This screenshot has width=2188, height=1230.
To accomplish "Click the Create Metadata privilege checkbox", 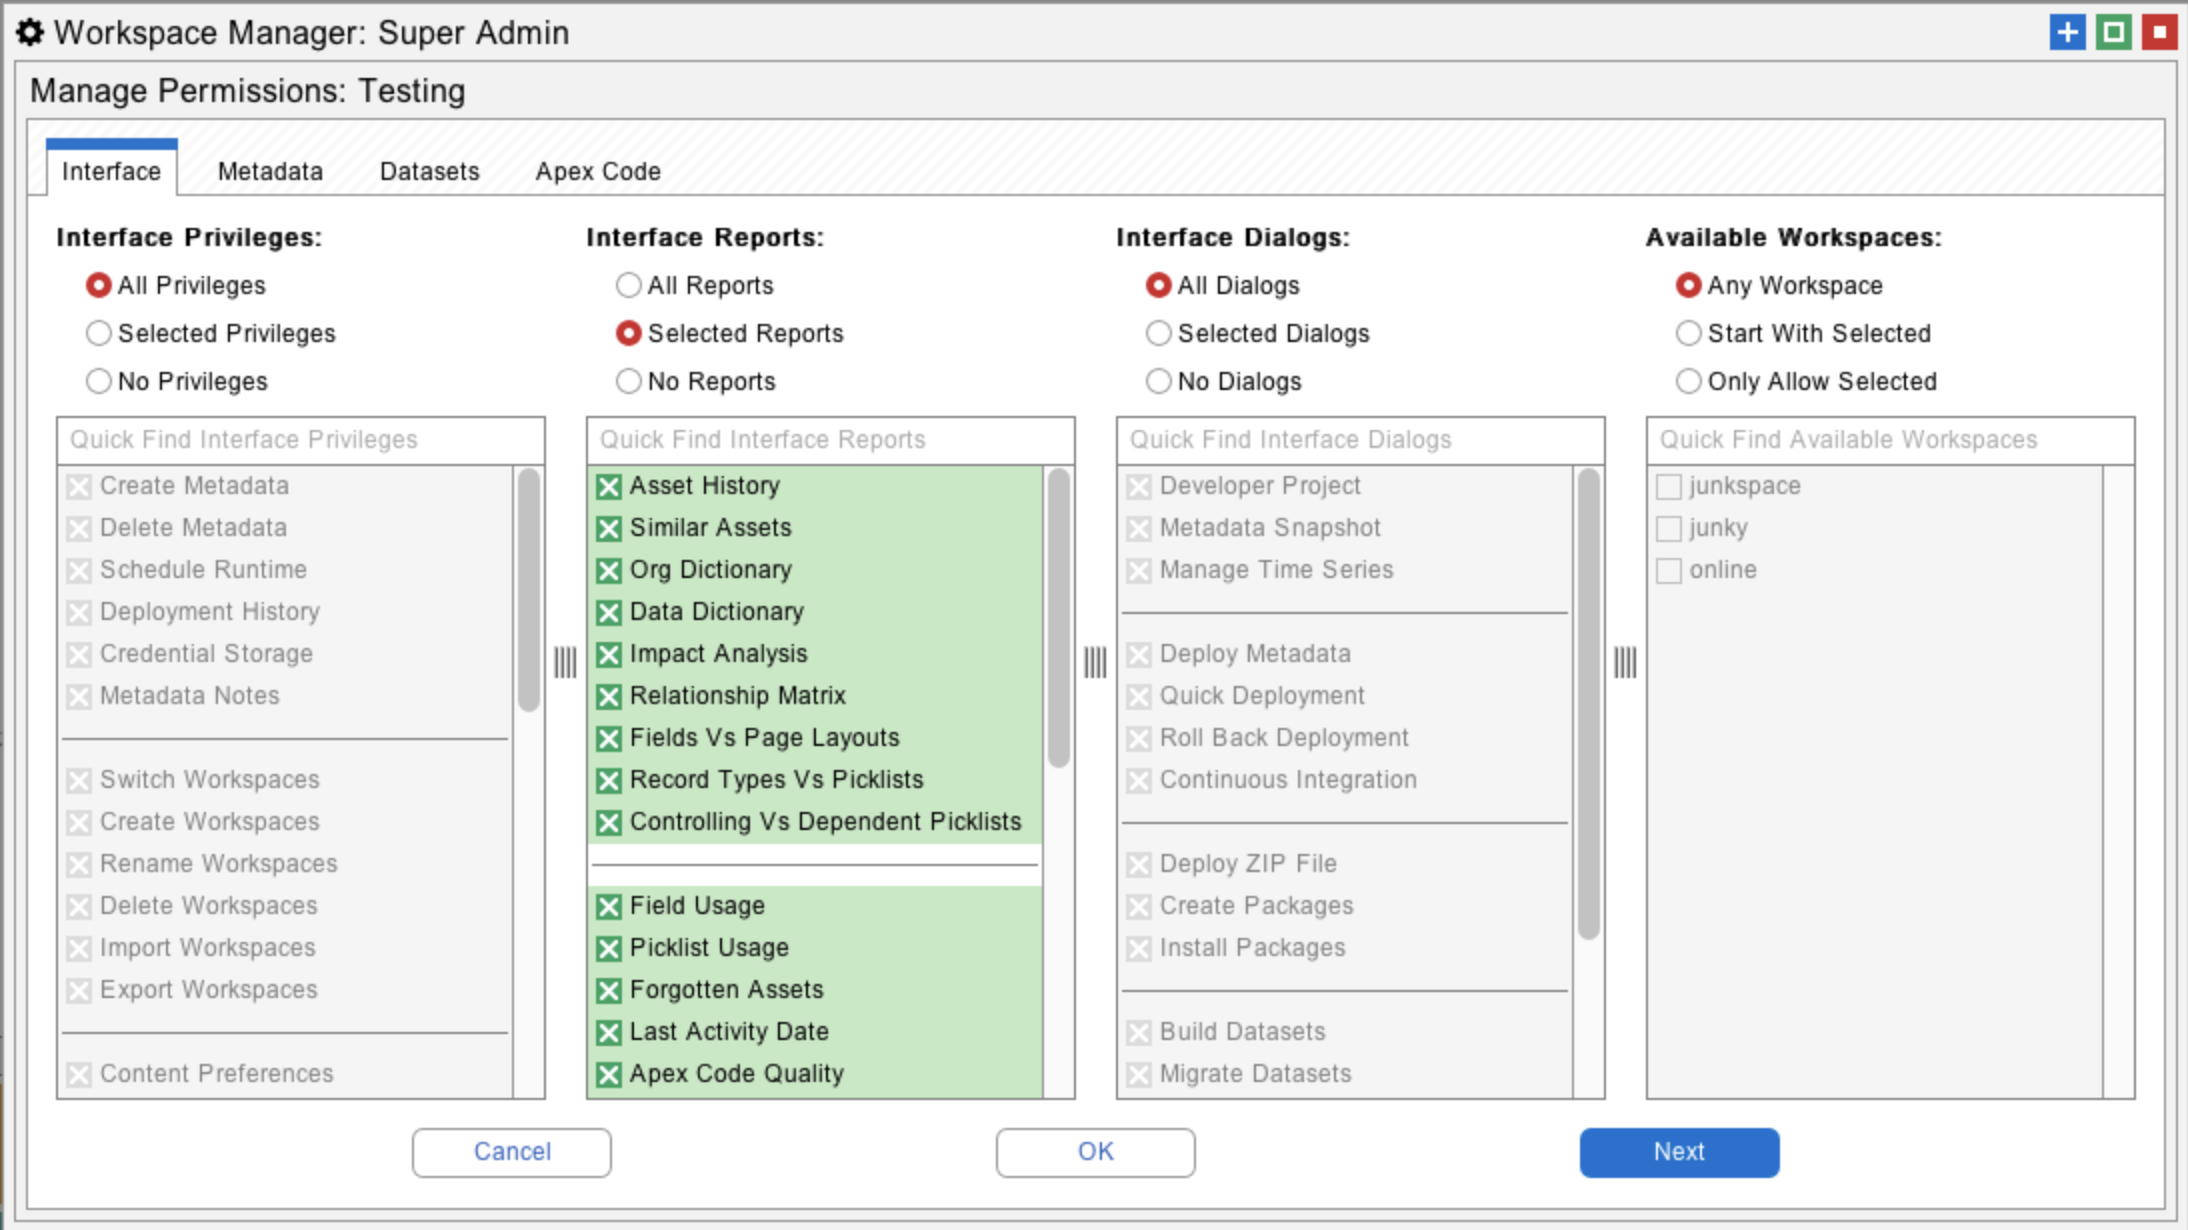I will click(x=78, y=487).
